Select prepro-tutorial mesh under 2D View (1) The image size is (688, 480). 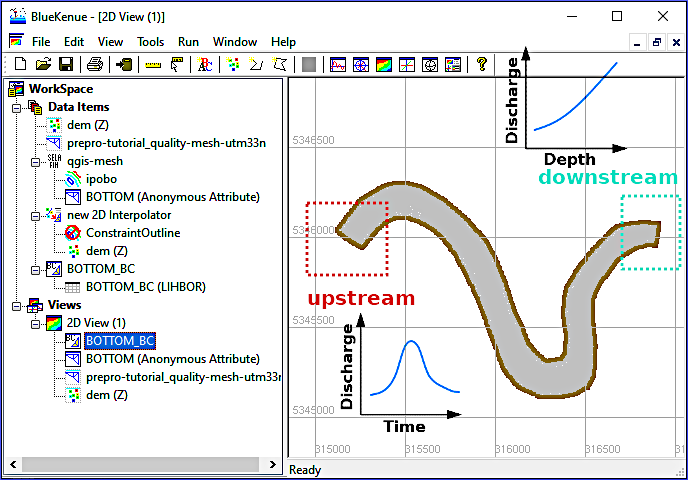point(183,377)
